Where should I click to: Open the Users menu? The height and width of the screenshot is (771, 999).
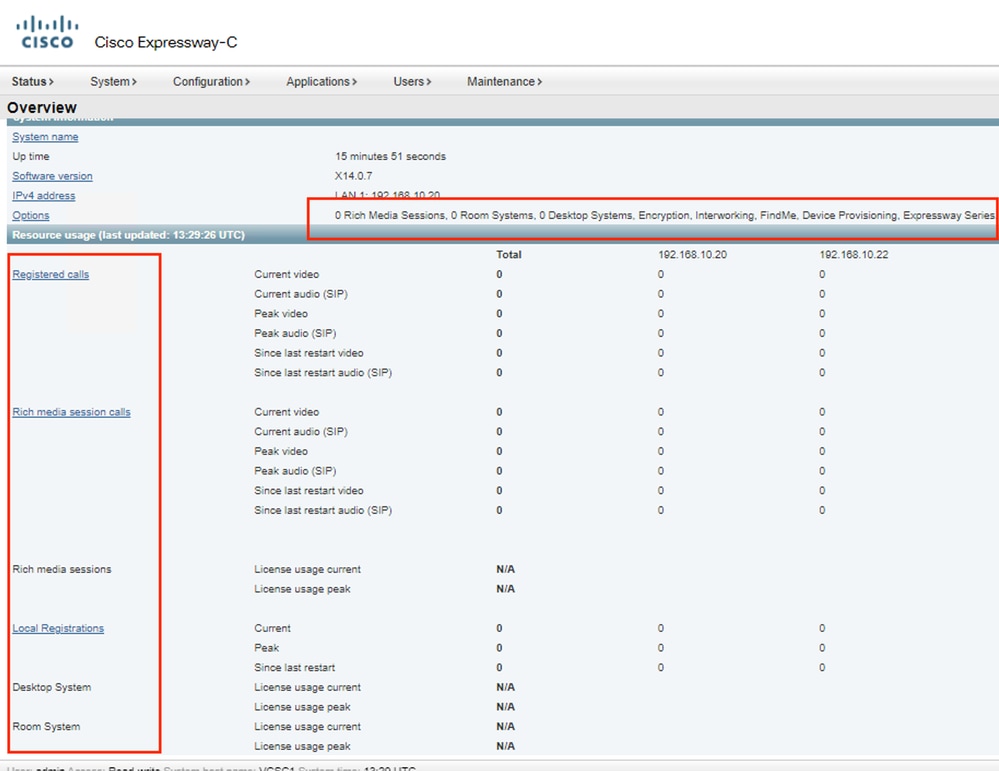pos(412,82)
